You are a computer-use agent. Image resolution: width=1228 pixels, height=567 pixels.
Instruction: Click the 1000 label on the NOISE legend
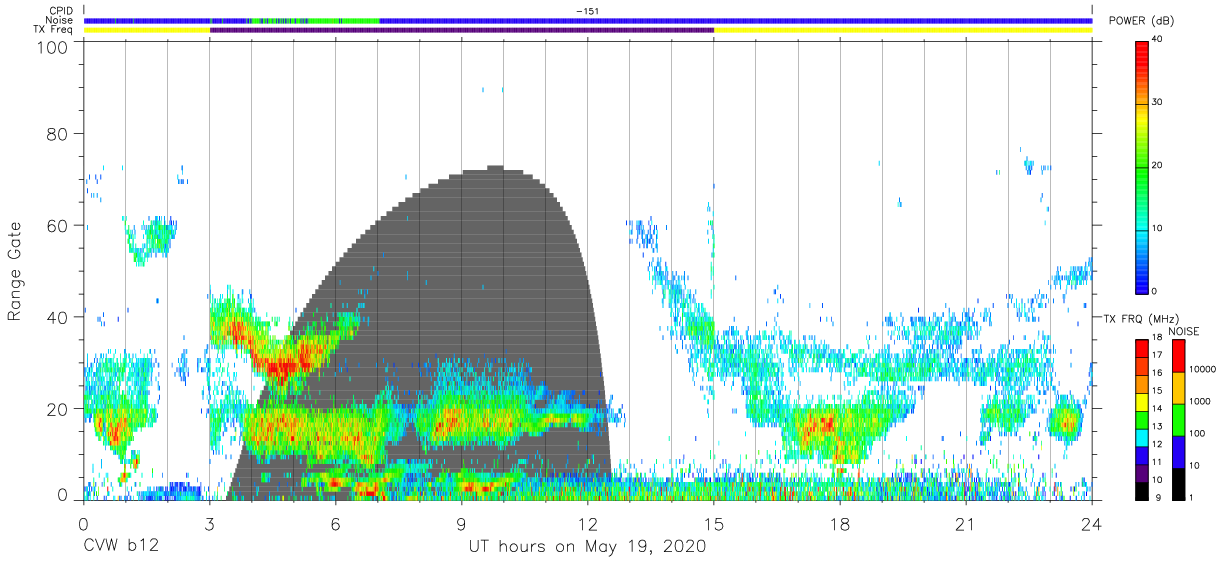[1198, 401]
